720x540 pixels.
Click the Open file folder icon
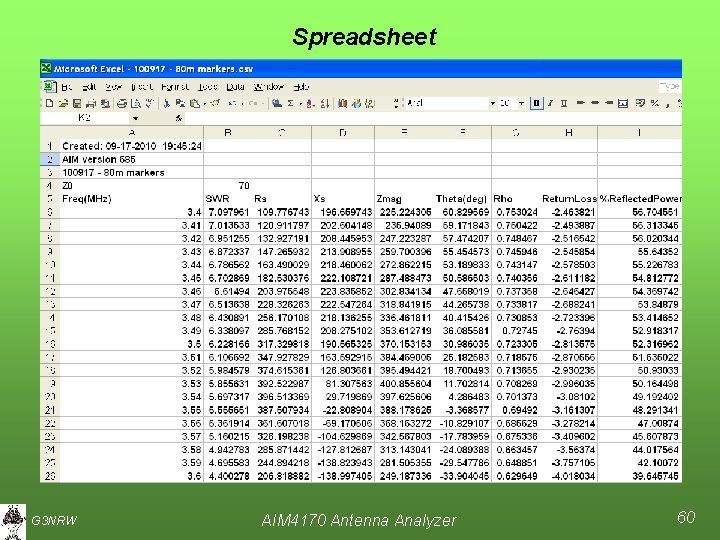pos(63,104)
